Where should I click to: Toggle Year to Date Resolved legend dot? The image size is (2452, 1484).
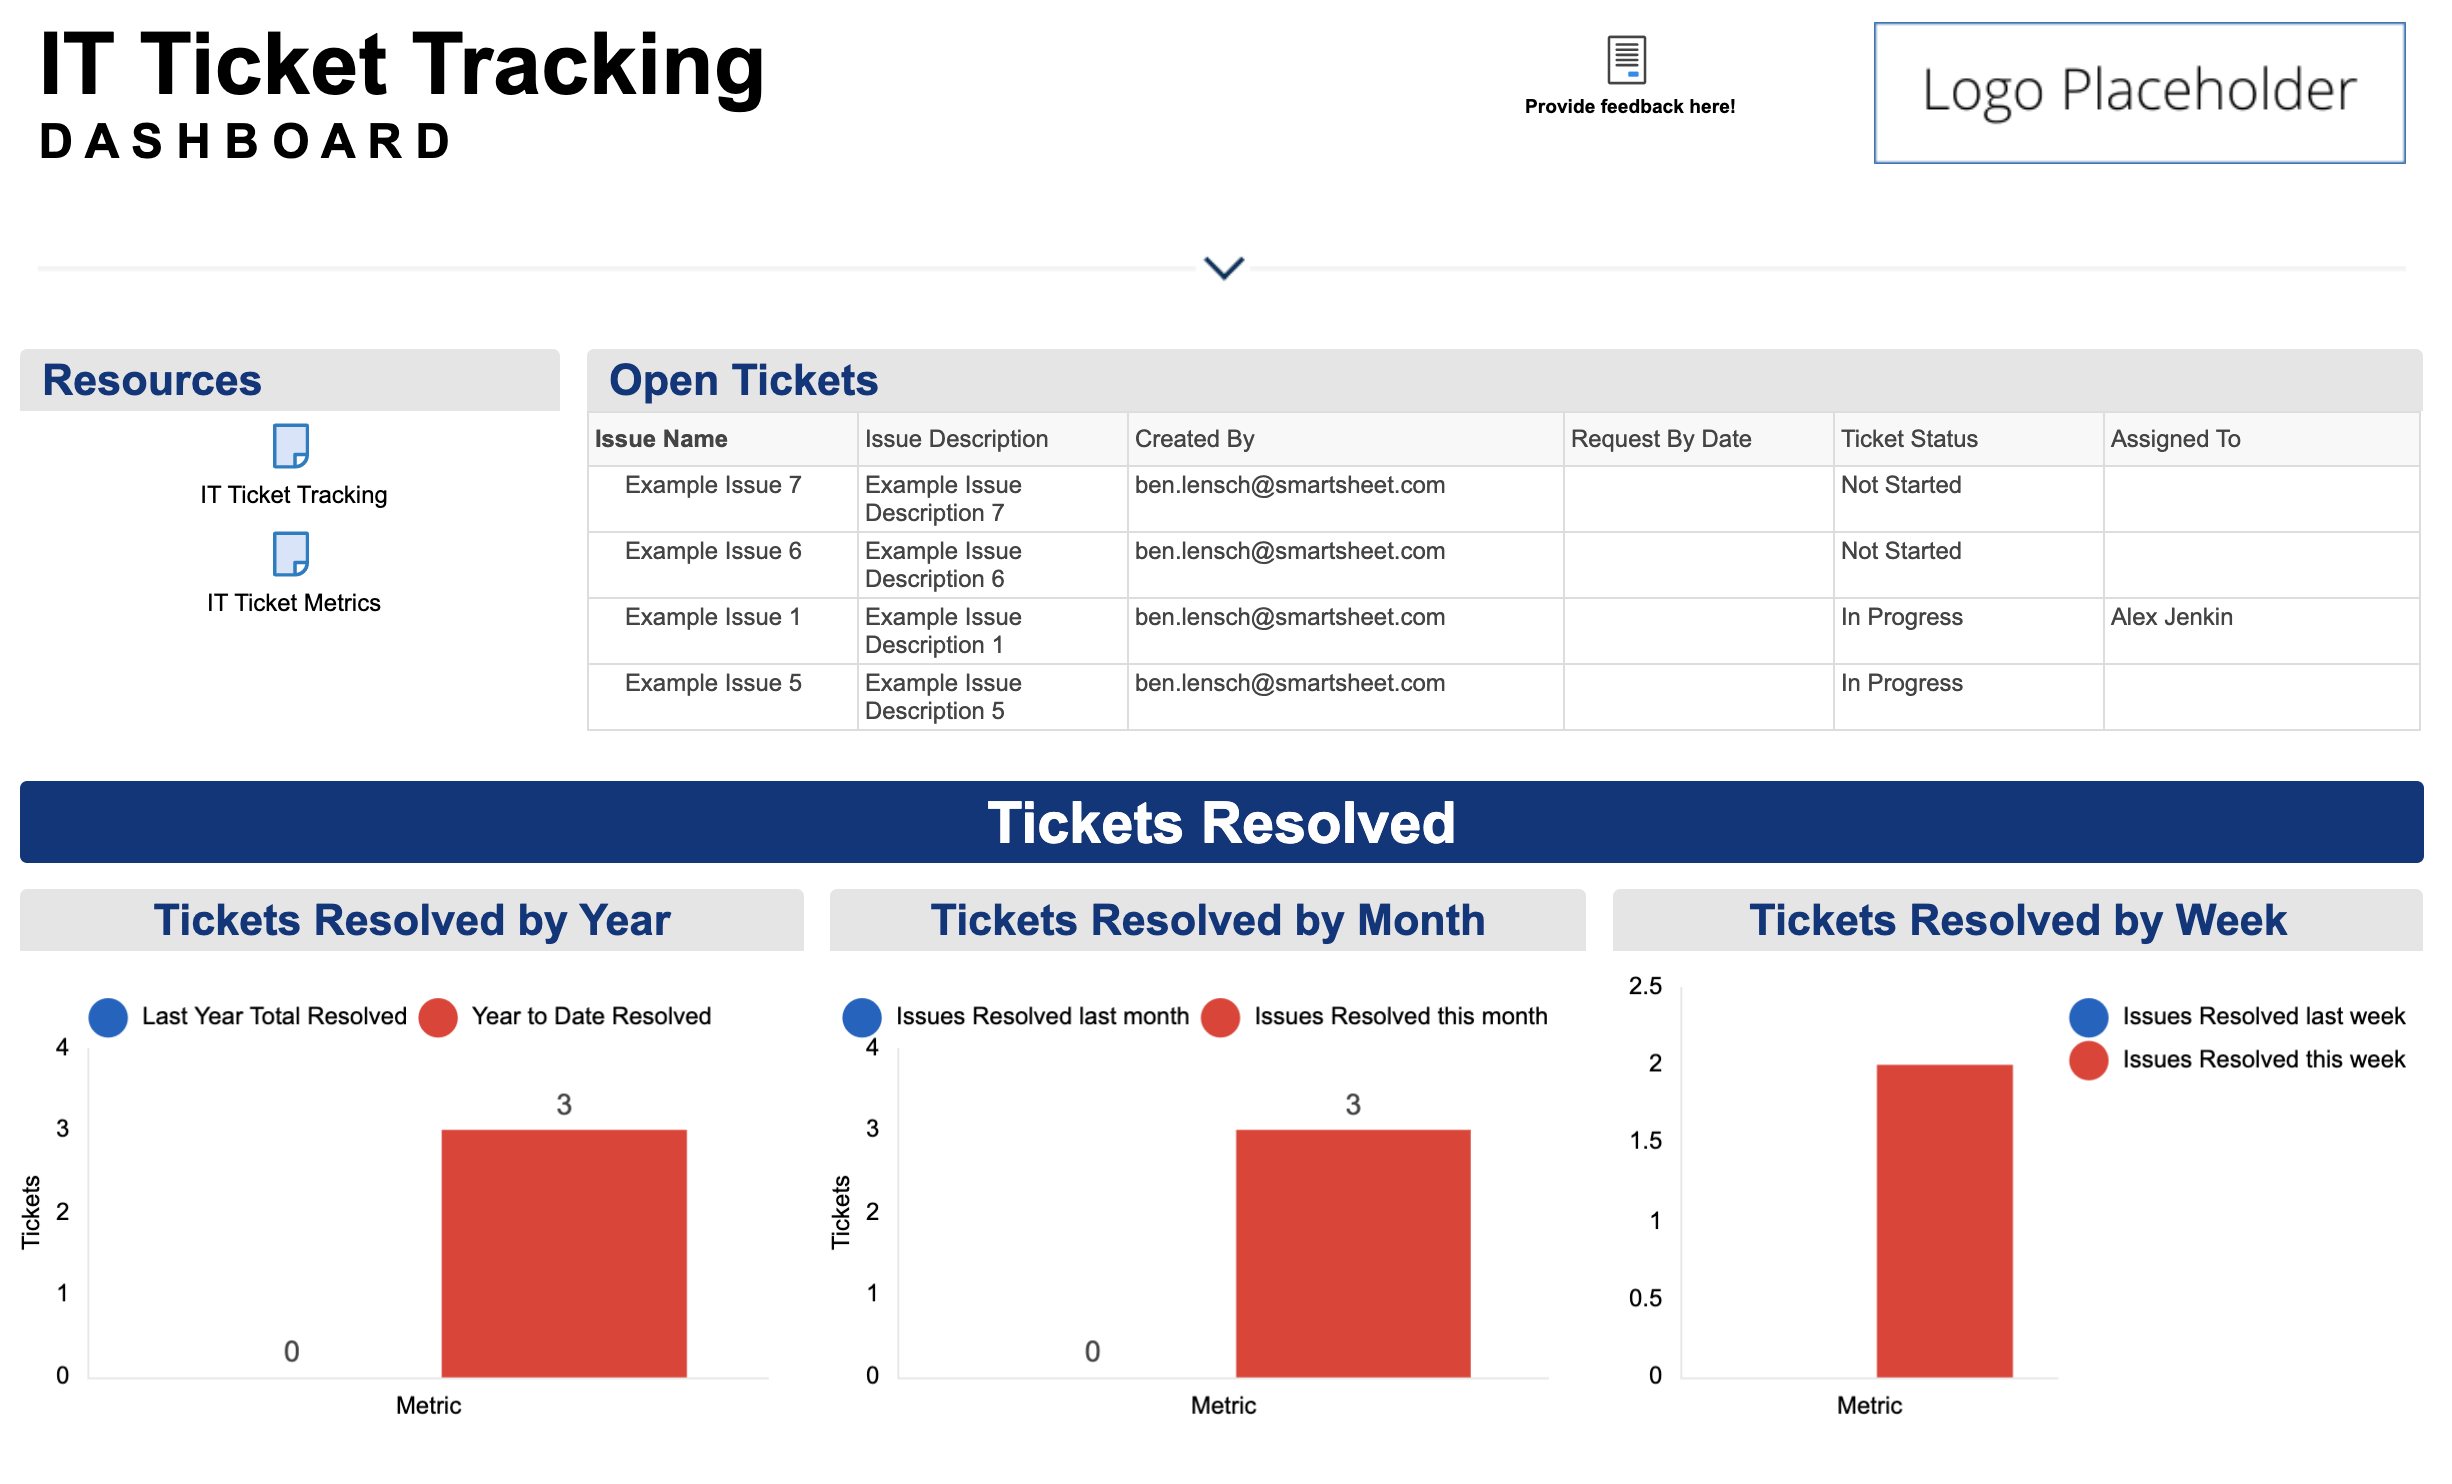(x=438, y=1017)
